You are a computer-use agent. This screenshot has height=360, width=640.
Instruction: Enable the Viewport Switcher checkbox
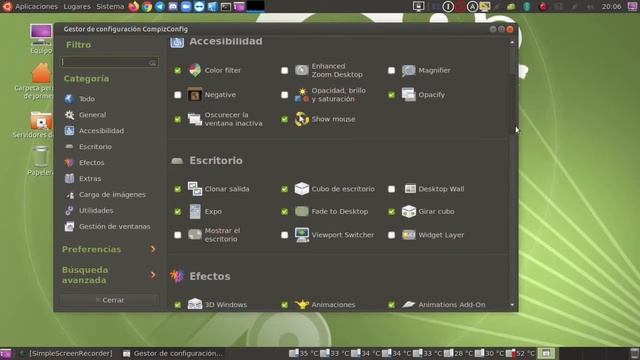tap(284, 235)
